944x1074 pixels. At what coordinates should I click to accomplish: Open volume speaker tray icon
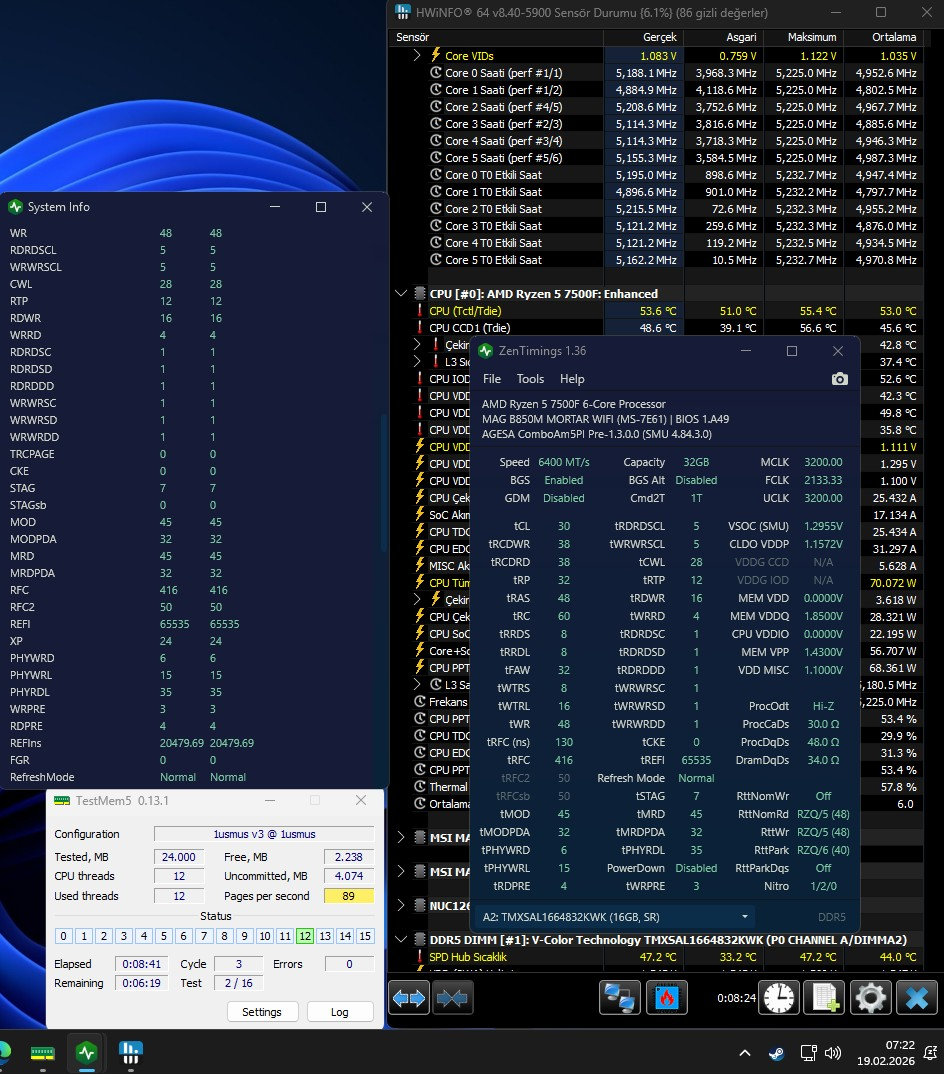833,1053
